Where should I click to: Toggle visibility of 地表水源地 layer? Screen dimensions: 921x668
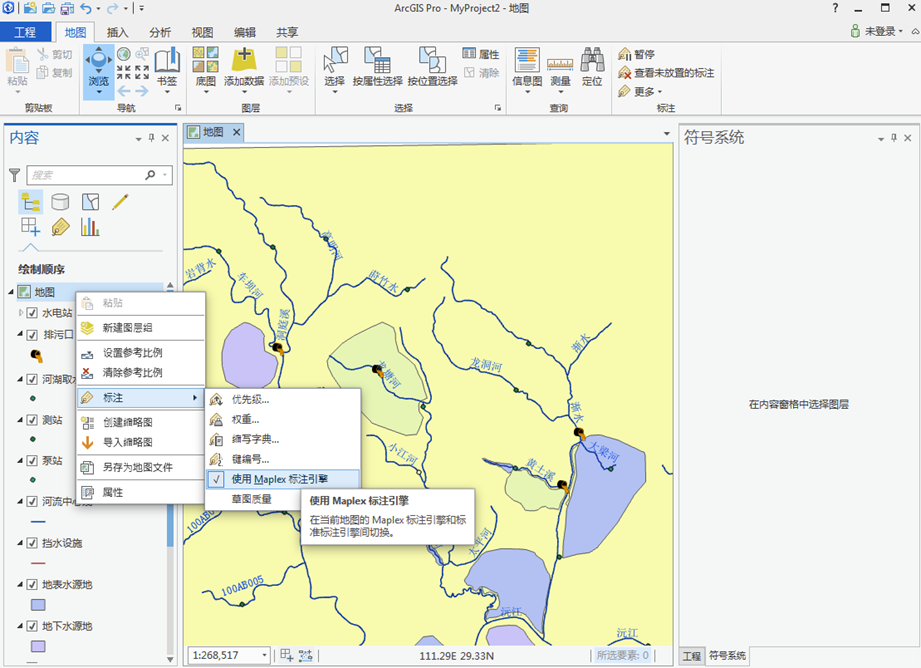[32, 585]
